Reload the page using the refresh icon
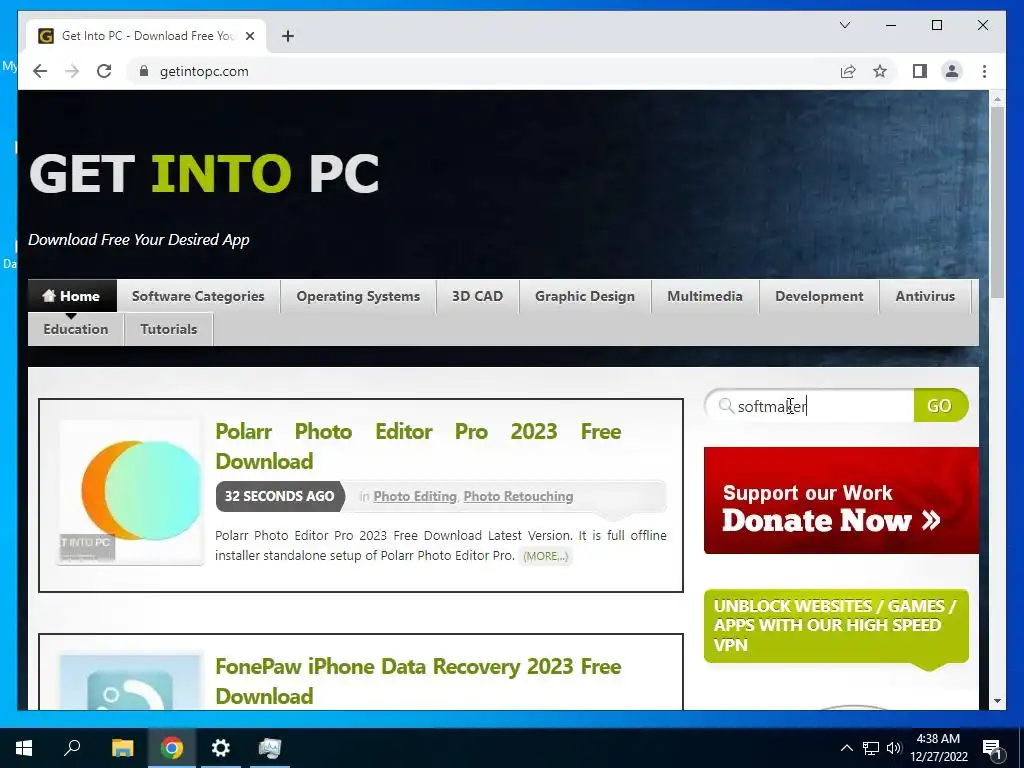 coord(104,71)
